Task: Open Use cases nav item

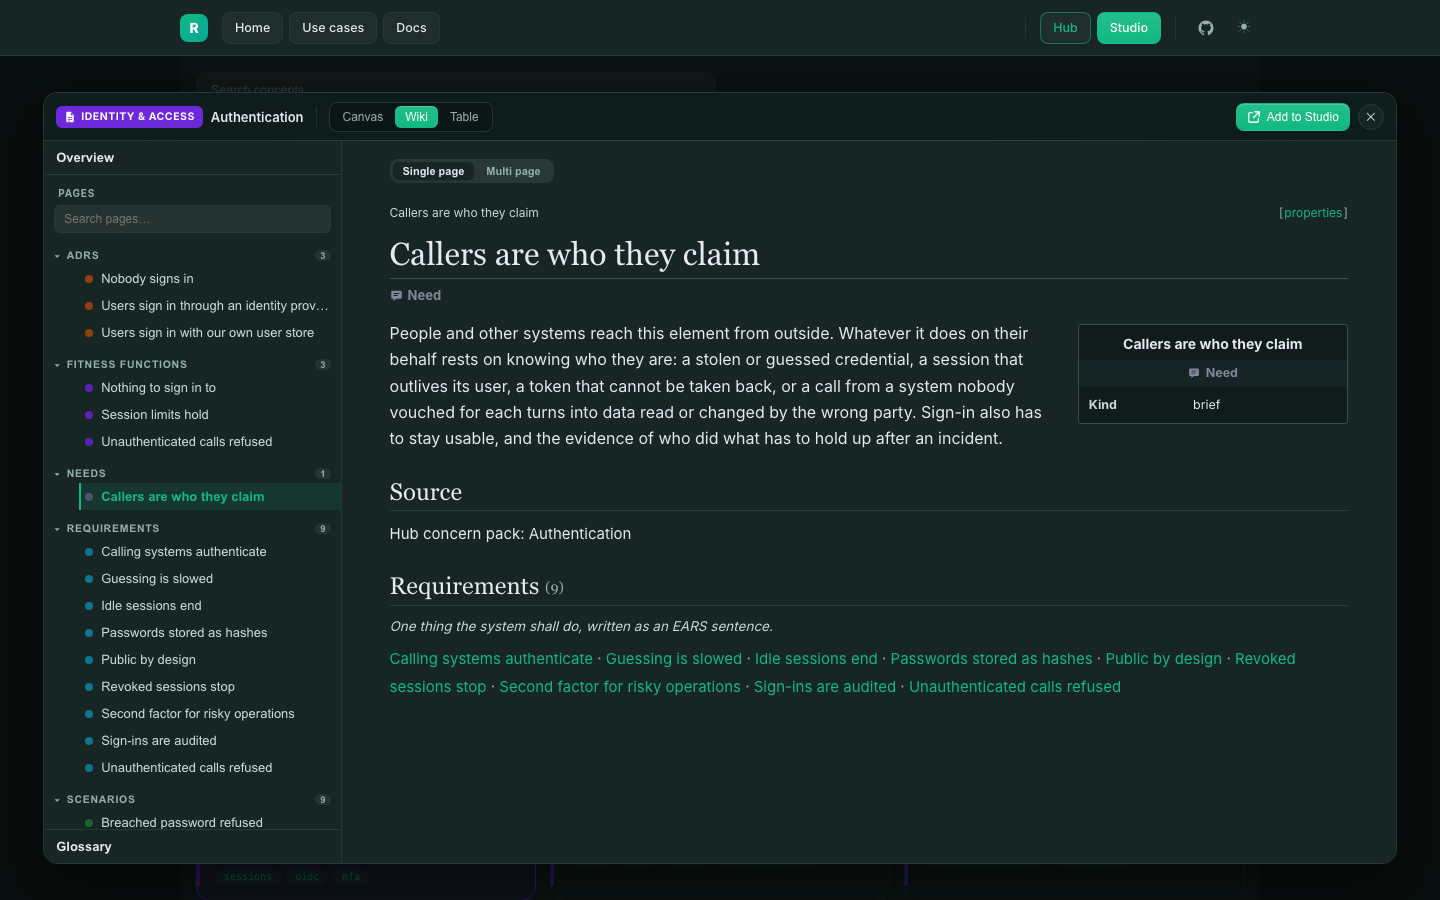Action: tap(333, 28)
